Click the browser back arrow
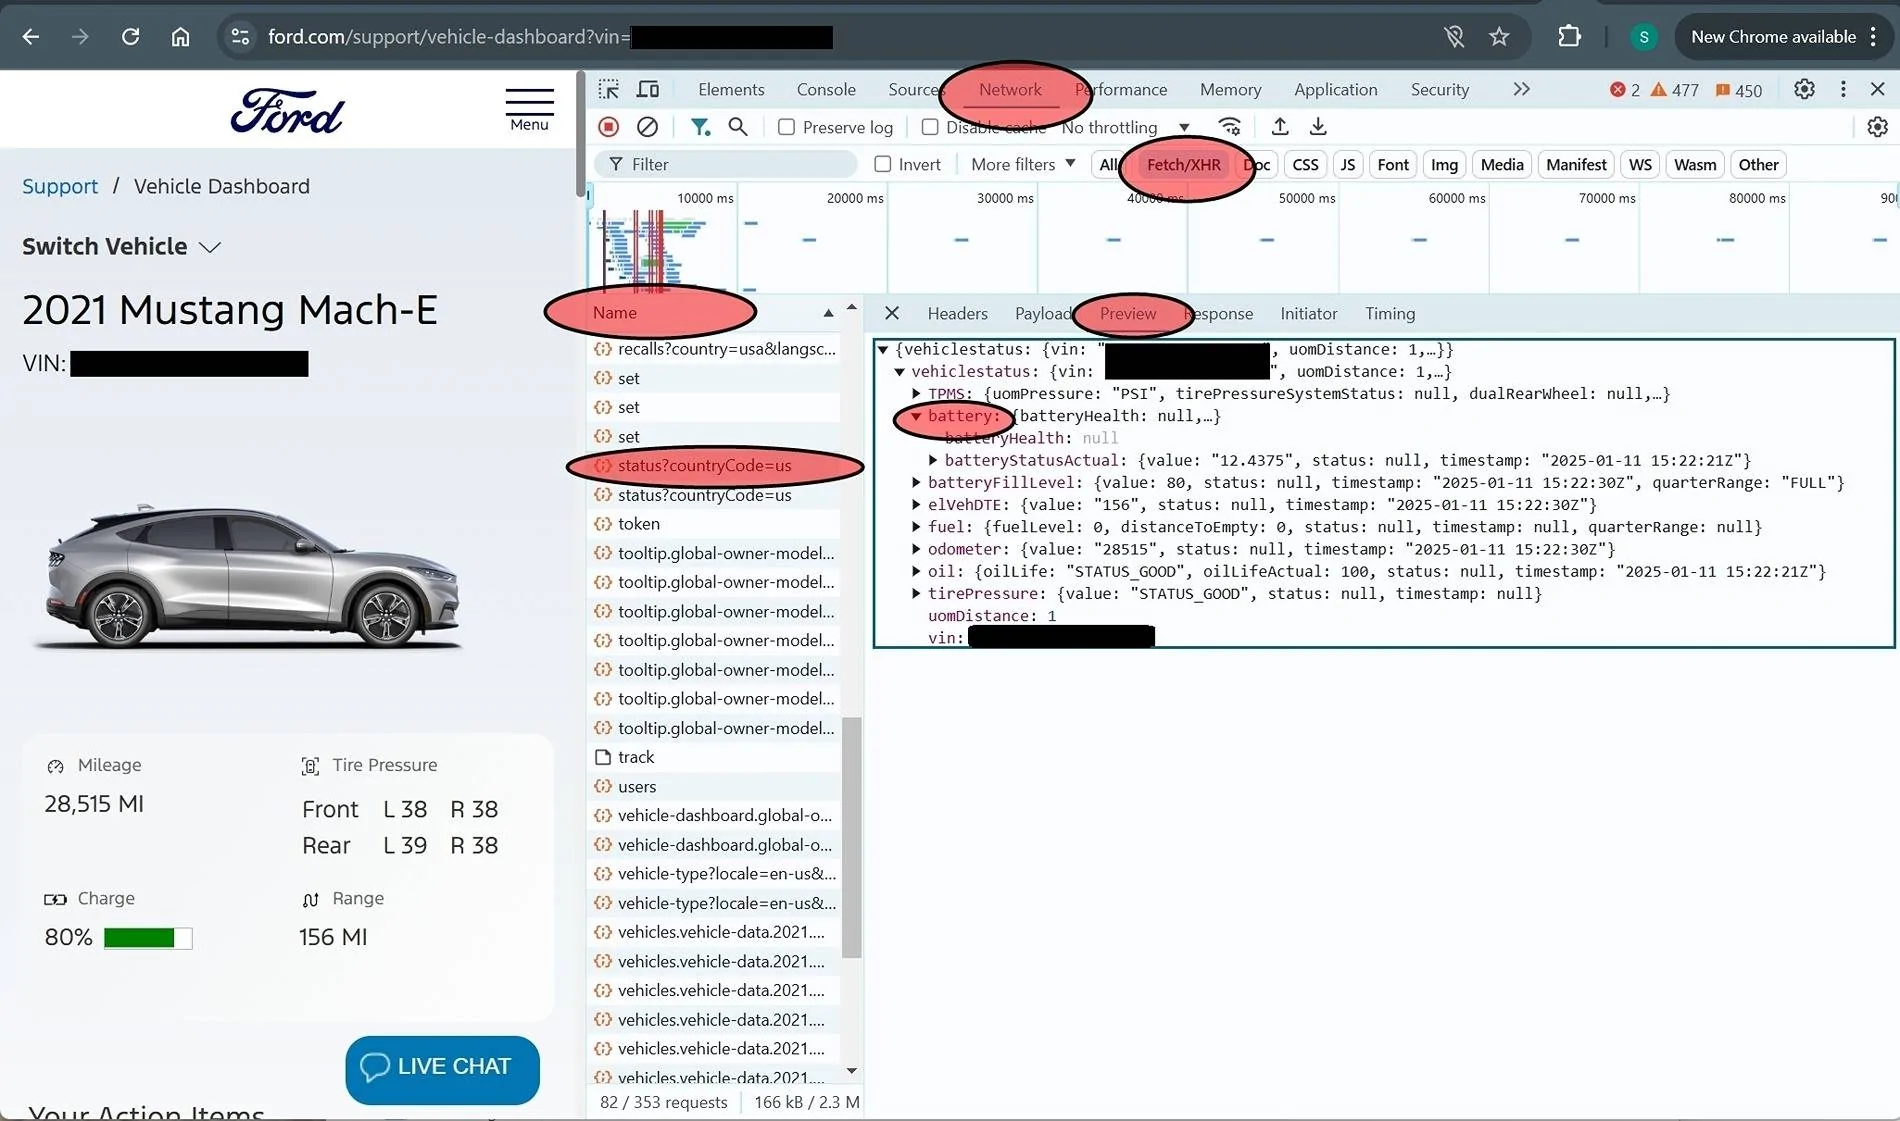This screenshot has height=1121, width=1900. [31, 37]
